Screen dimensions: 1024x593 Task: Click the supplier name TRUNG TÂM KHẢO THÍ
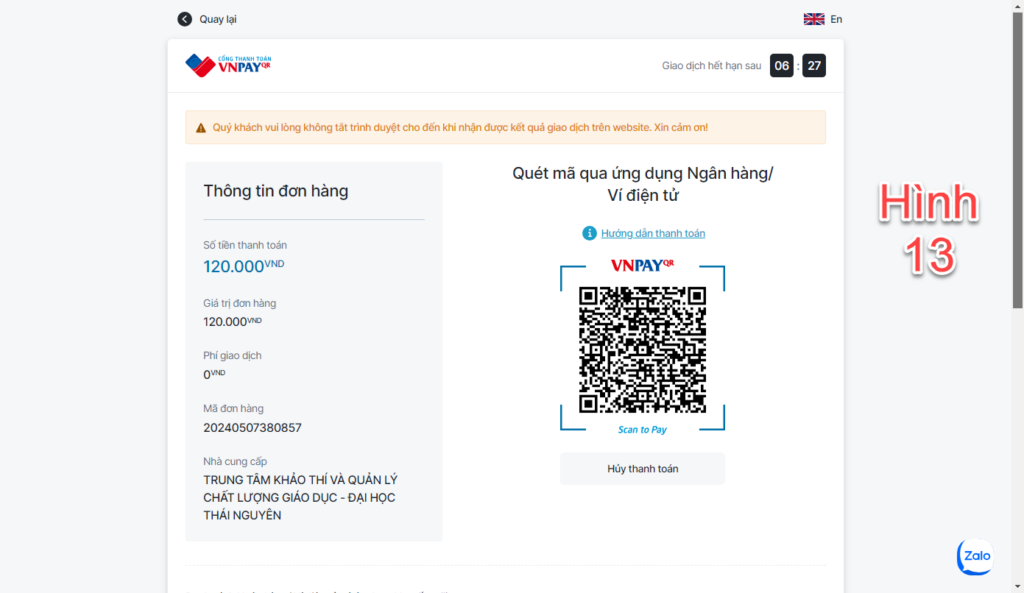point(300,498)
